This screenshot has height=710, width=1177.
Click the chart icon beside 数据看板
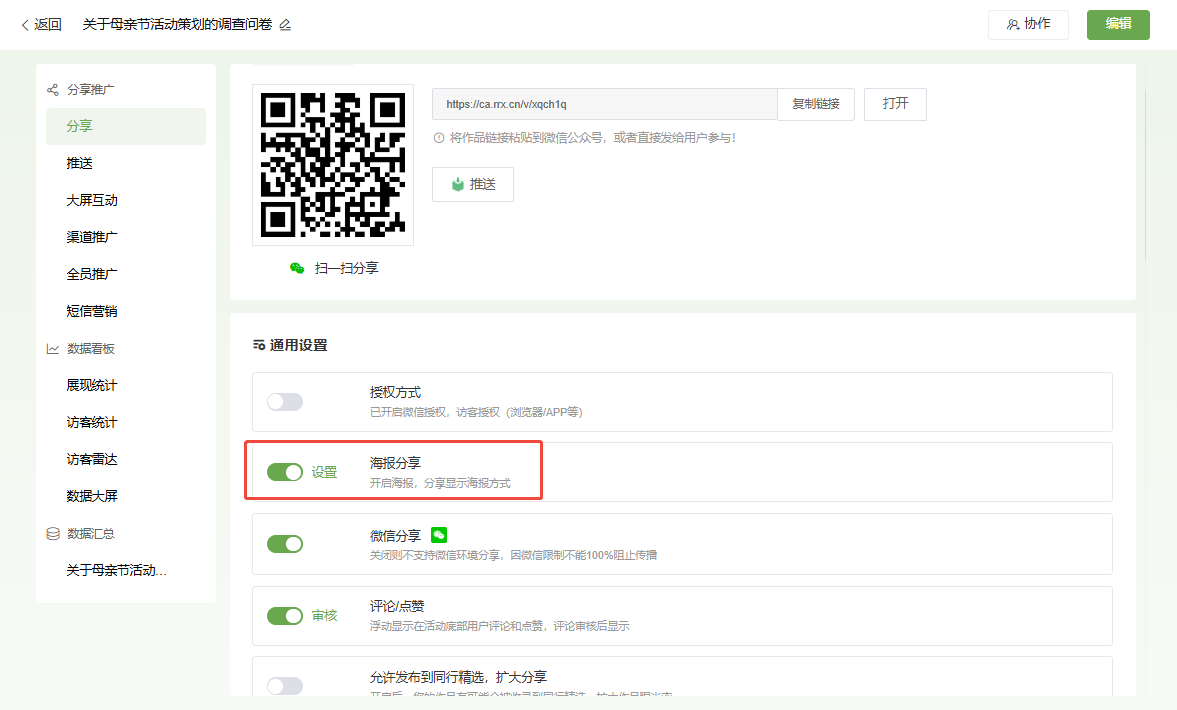point(53,349)
